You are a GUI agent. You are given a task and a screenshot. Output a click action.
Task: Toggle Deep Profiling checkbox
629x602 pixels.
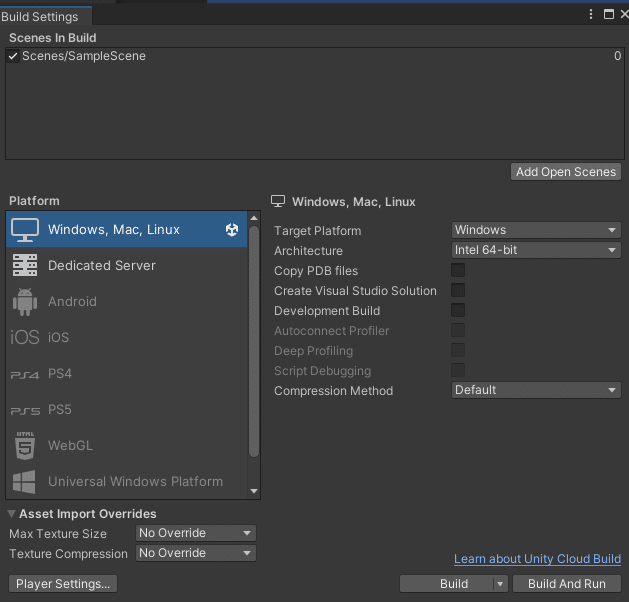pos(458,351)
